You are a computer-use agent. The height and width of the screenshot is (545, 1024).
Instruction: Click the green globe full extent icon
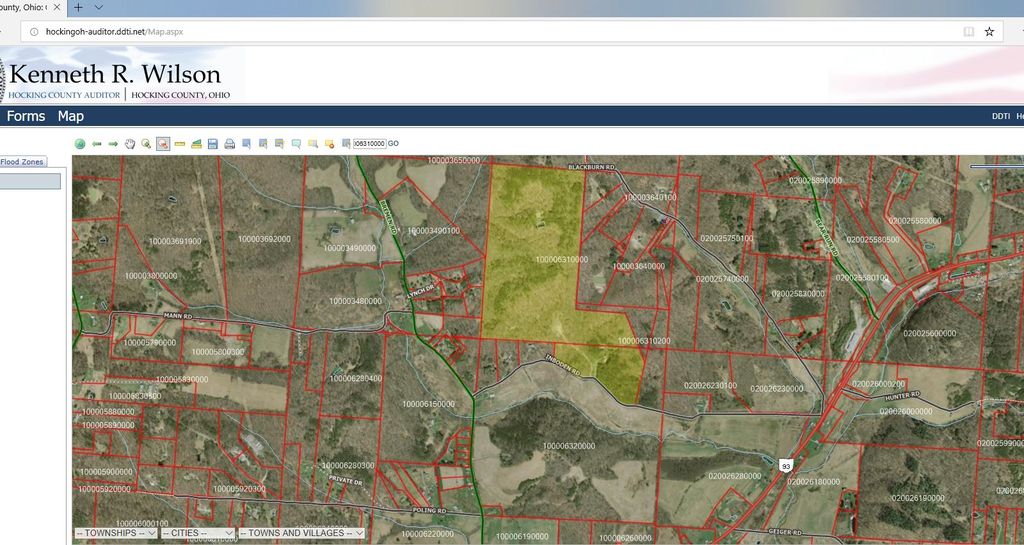click(x=80, y=144)
